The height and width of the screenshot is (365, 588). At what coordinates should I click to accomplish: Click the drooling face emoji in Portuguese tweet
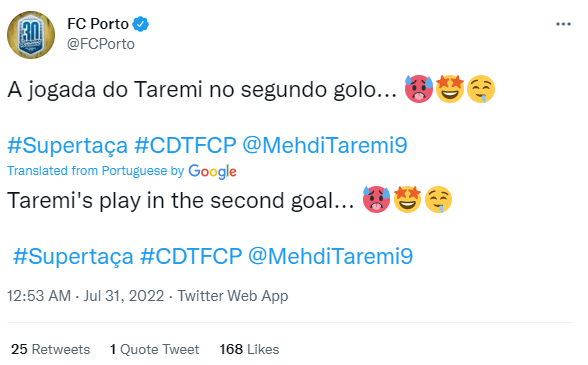[481, 89]
